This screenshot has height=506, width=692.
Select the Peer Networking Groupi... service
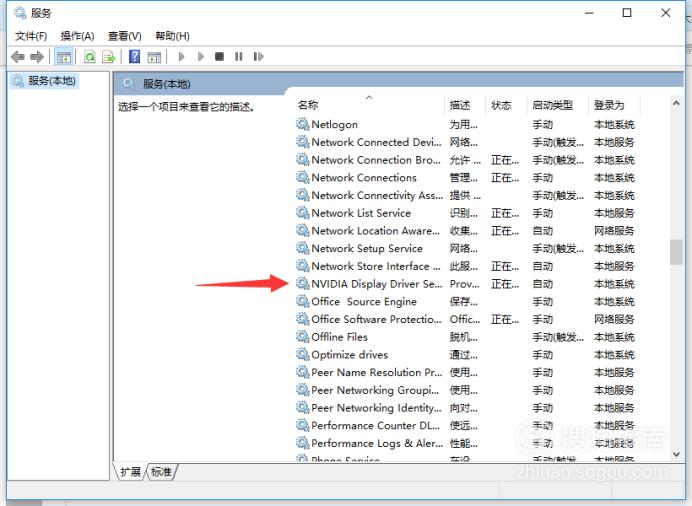click(375, 390)
